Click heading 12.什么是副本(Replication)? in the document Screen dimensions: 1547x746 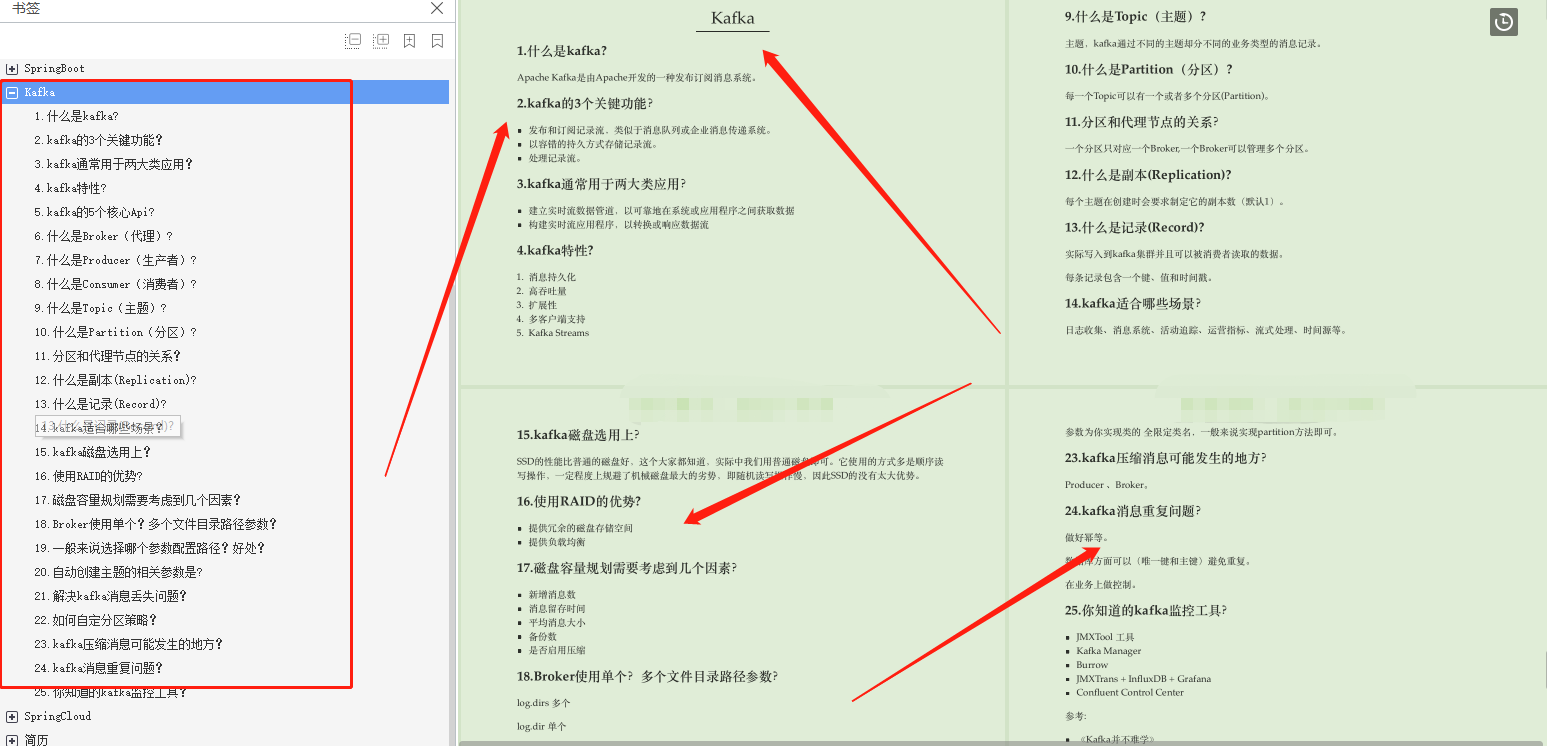(1148, 175)
